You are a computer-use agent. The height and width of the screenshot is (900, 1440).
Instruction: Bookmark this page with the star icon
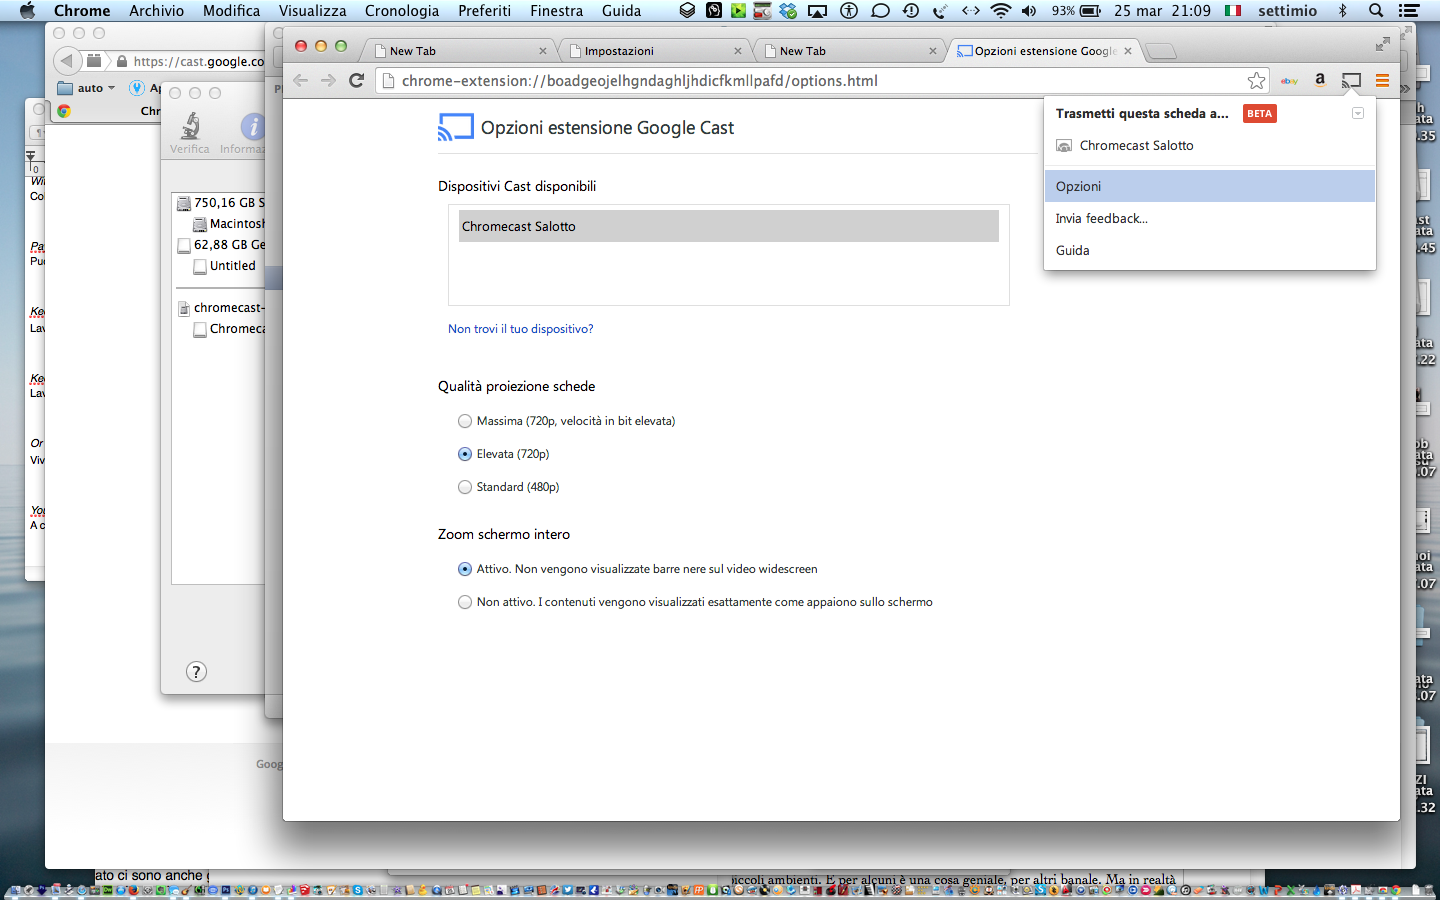(1257, 80)
